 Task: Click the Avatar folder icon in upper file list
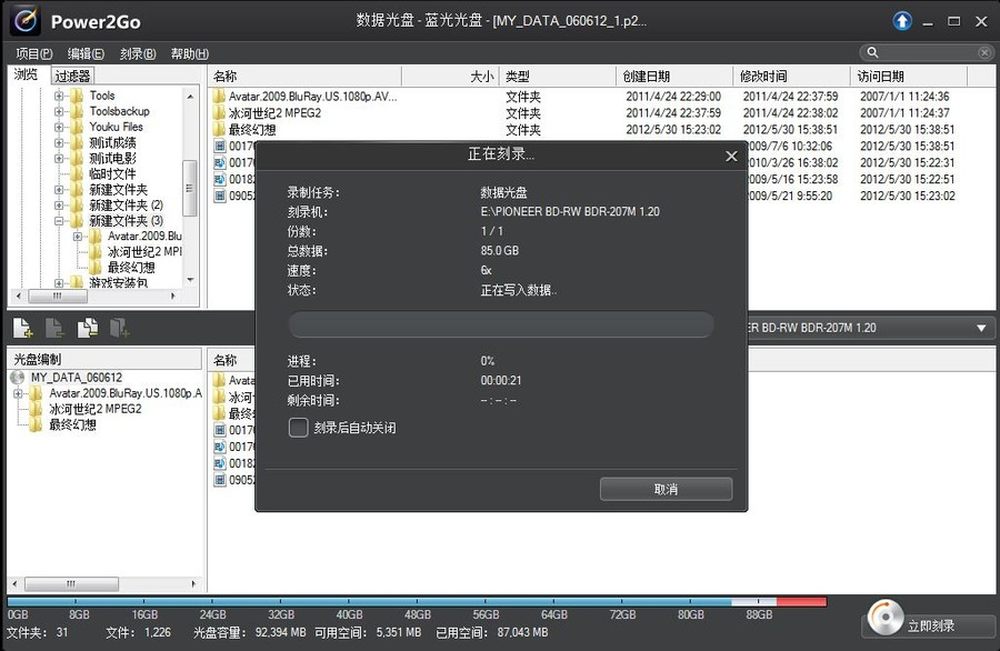point(219,96)
